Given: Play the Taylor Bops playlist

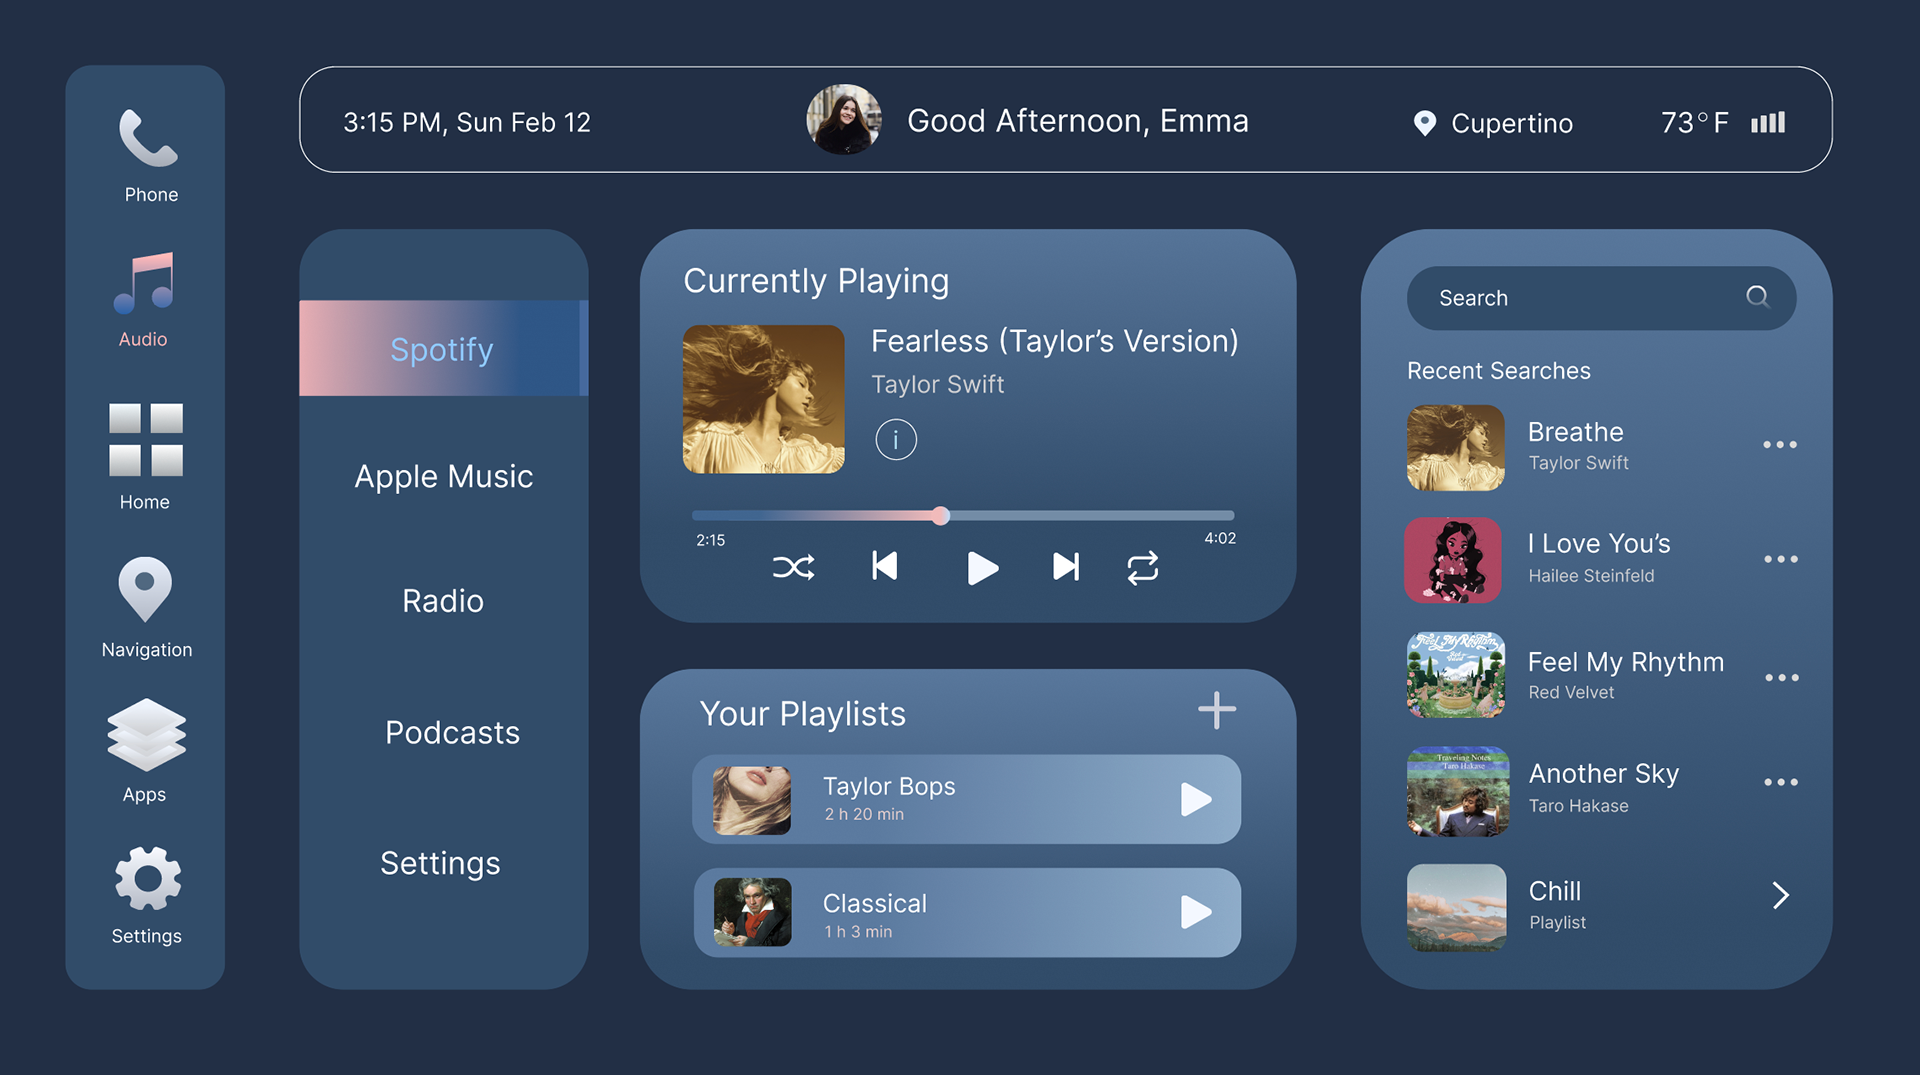Looking at the screenshot, I should click(x=1196, y=799).
